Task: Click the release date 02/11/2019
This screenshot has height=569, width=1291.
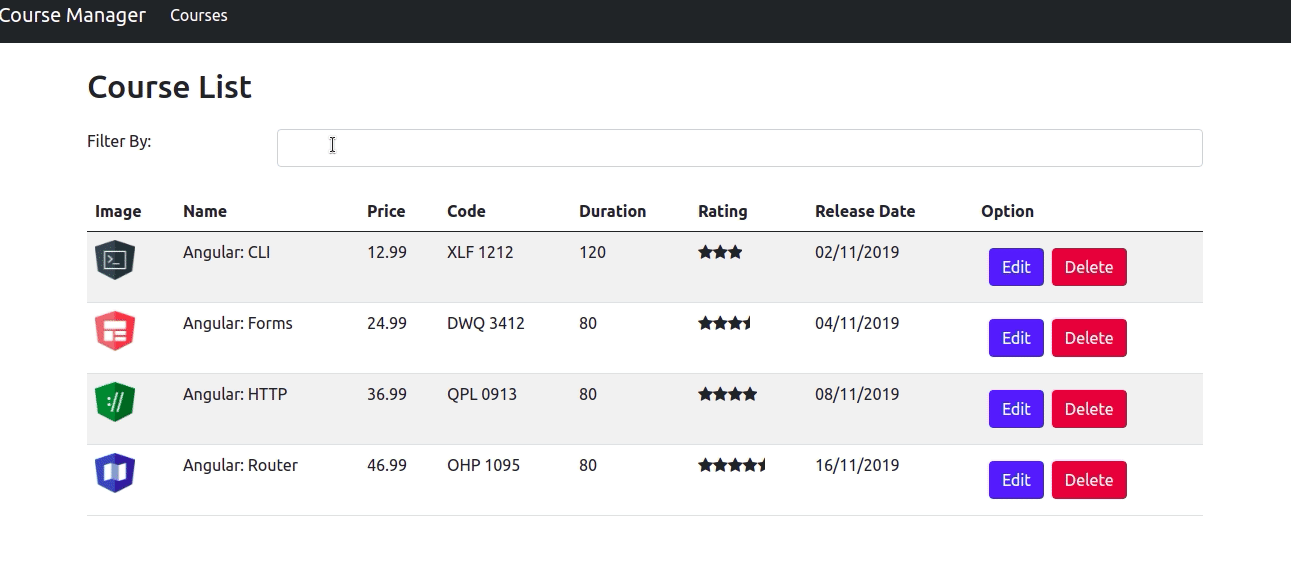Action: pyautogui.click(x=857, y=252)
